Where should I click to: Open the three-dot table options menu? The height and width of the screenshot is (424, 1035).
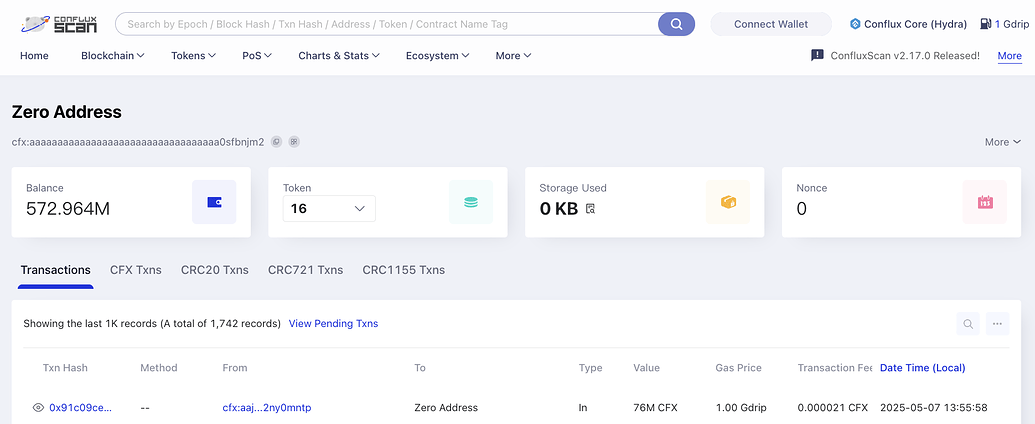(x=997, y=324)
